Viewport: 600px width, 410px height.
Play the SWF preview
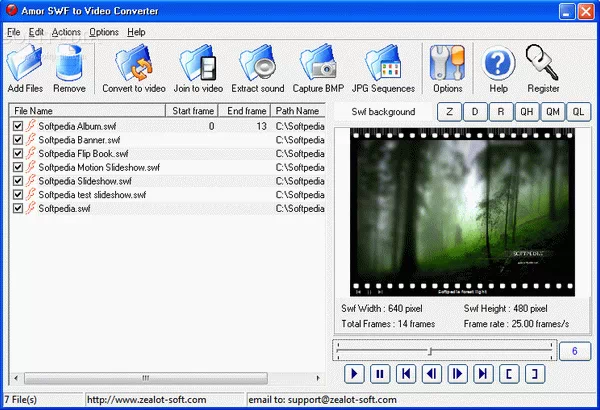pos(354,374)
